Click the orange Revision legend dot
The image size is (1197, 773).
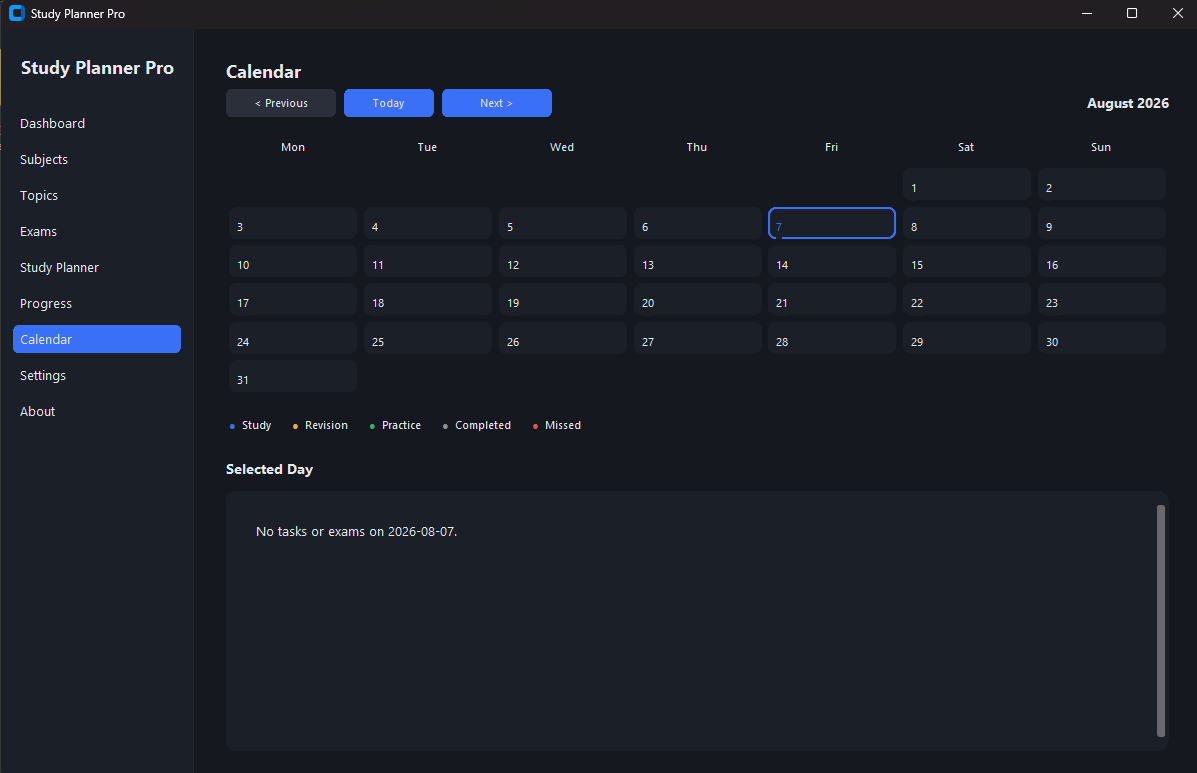pos(295,427)
